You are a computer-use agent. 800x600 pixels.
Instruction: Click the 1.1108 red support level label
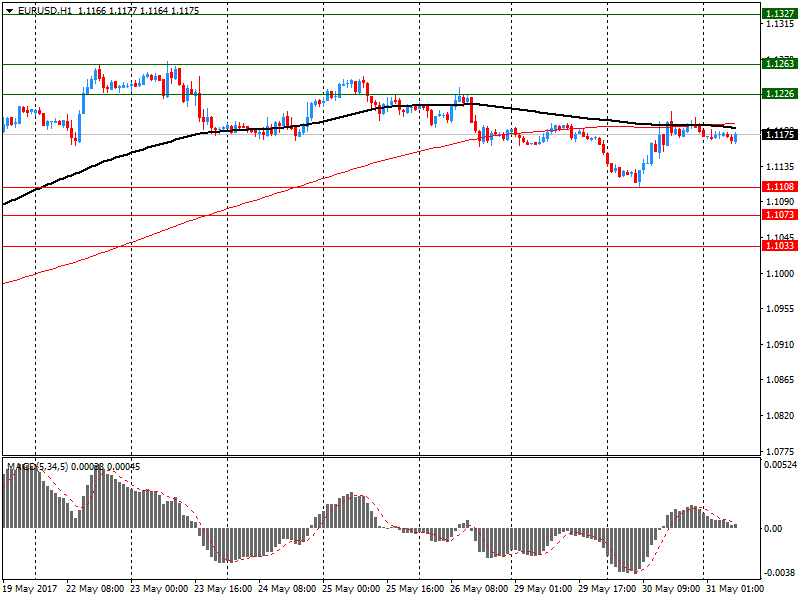tap(780, 187)
